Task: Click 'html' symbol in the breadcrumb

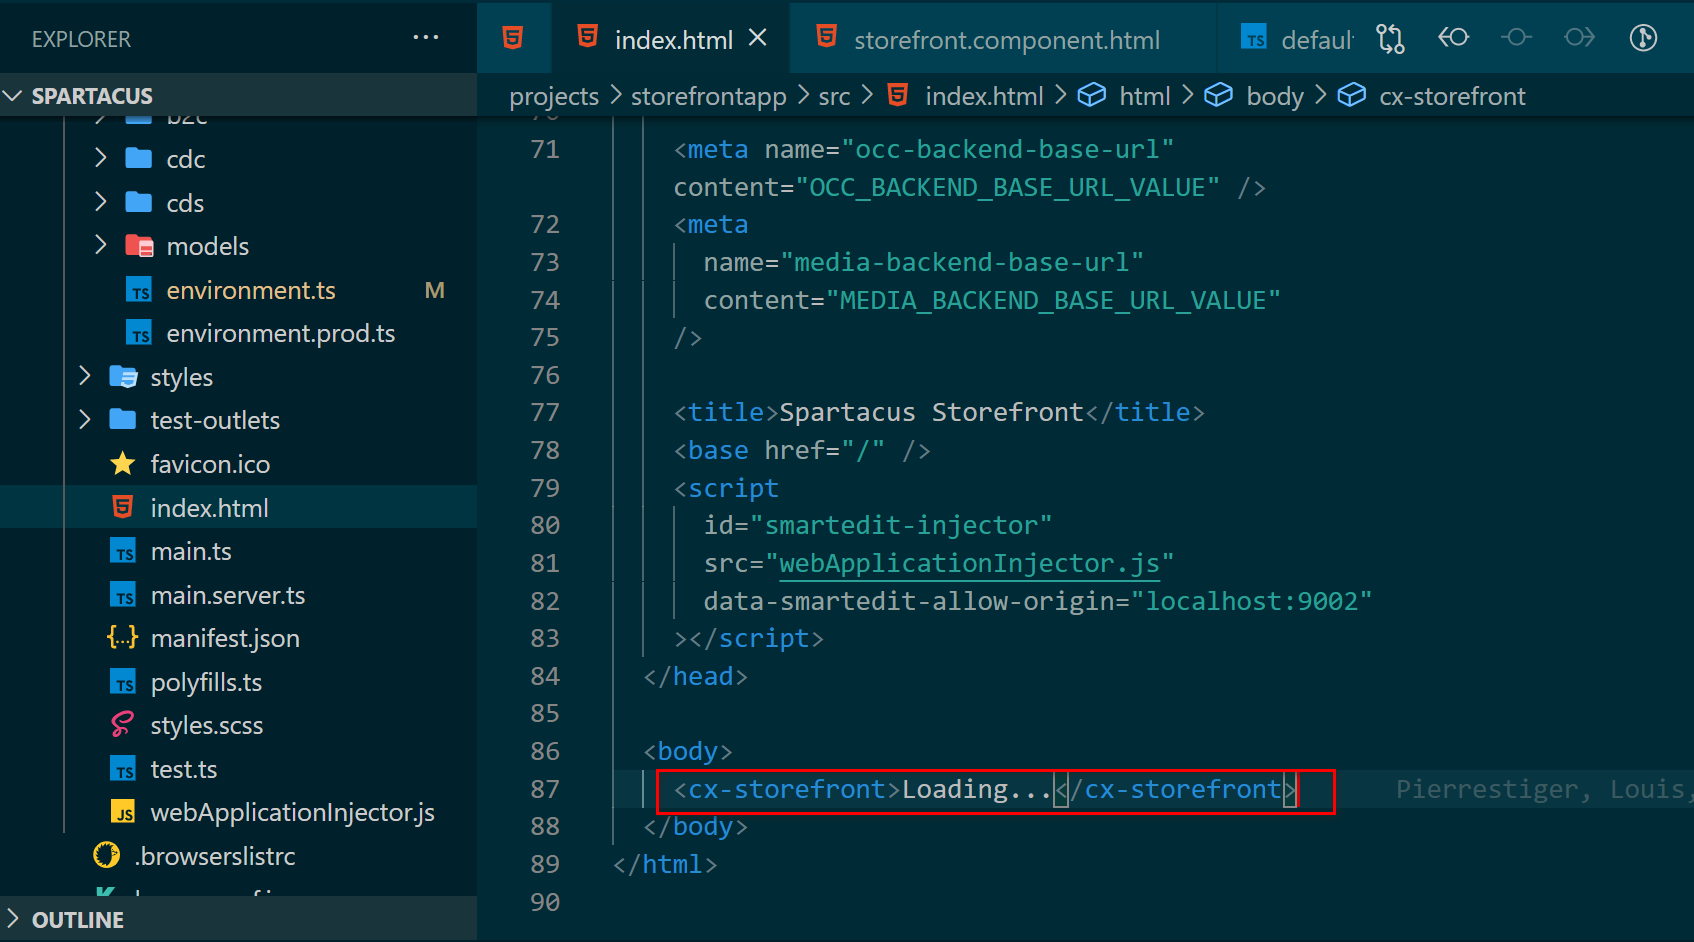Action: pos(1144,96)
